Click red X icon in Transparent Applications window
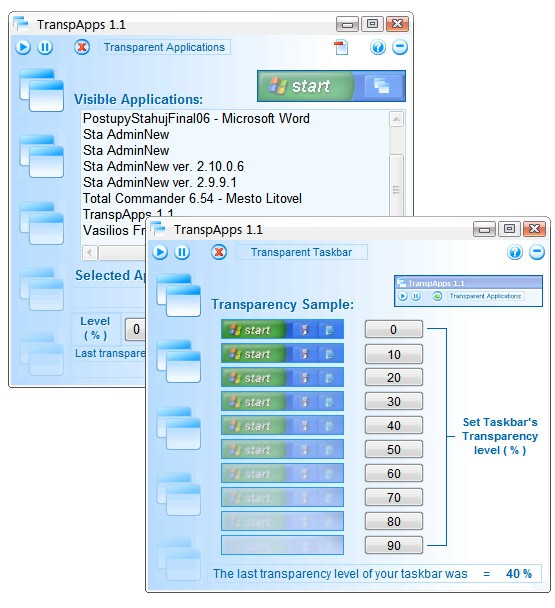Screen dimensions: 555x608 click(82, 47)
